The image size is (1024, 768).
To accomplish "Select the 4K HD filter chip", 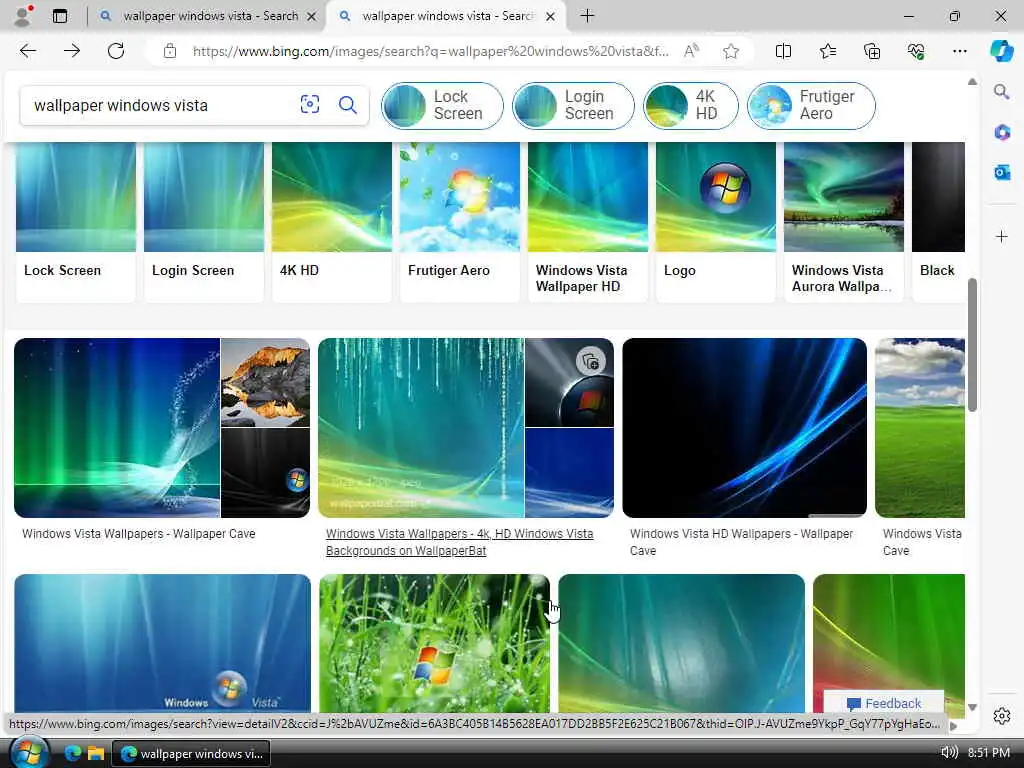I will pos(690,105).
